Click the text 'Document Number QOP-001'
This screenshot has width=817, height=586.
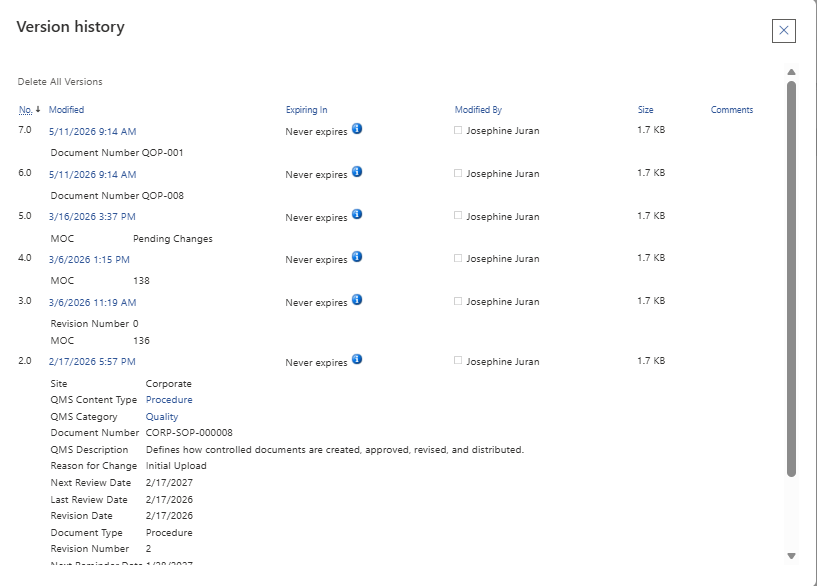coord(117,153)
